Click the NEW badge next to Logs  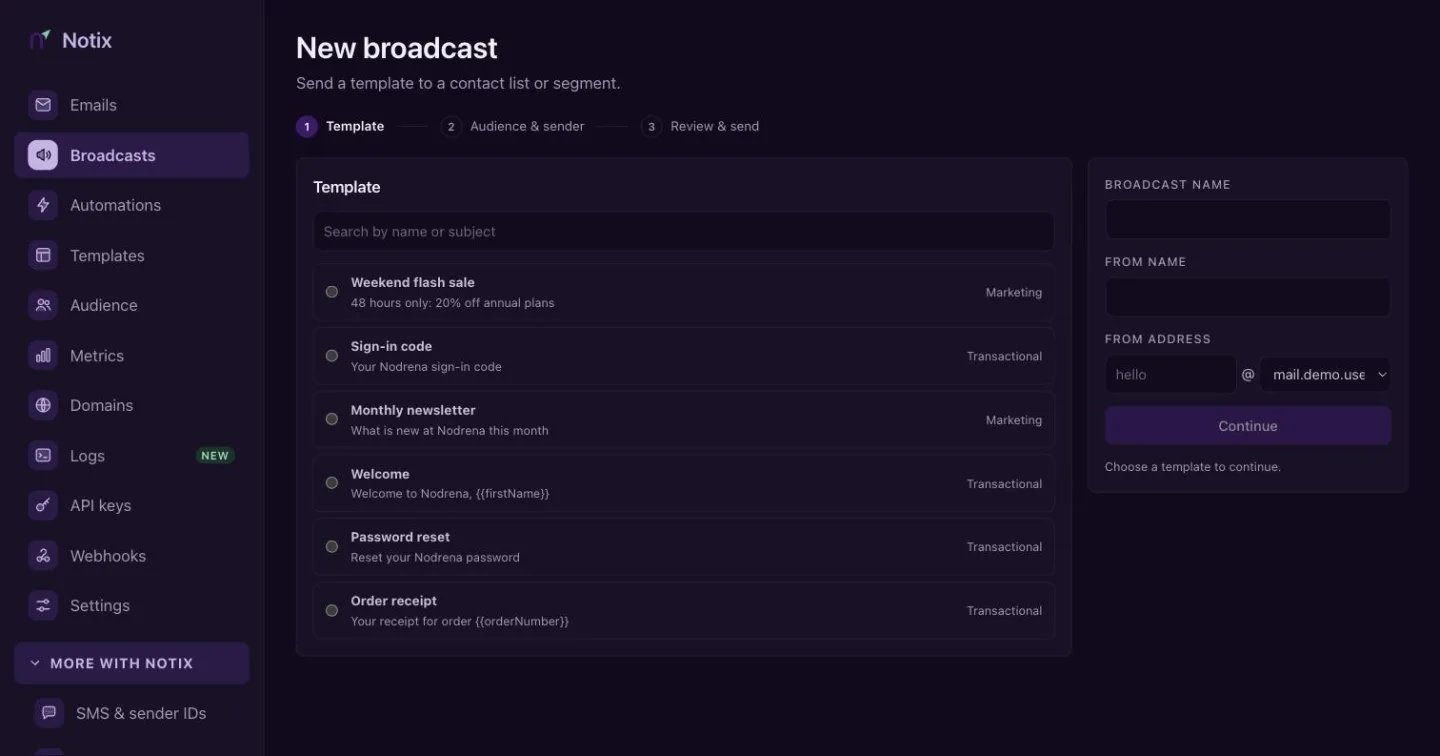point(215,456)
